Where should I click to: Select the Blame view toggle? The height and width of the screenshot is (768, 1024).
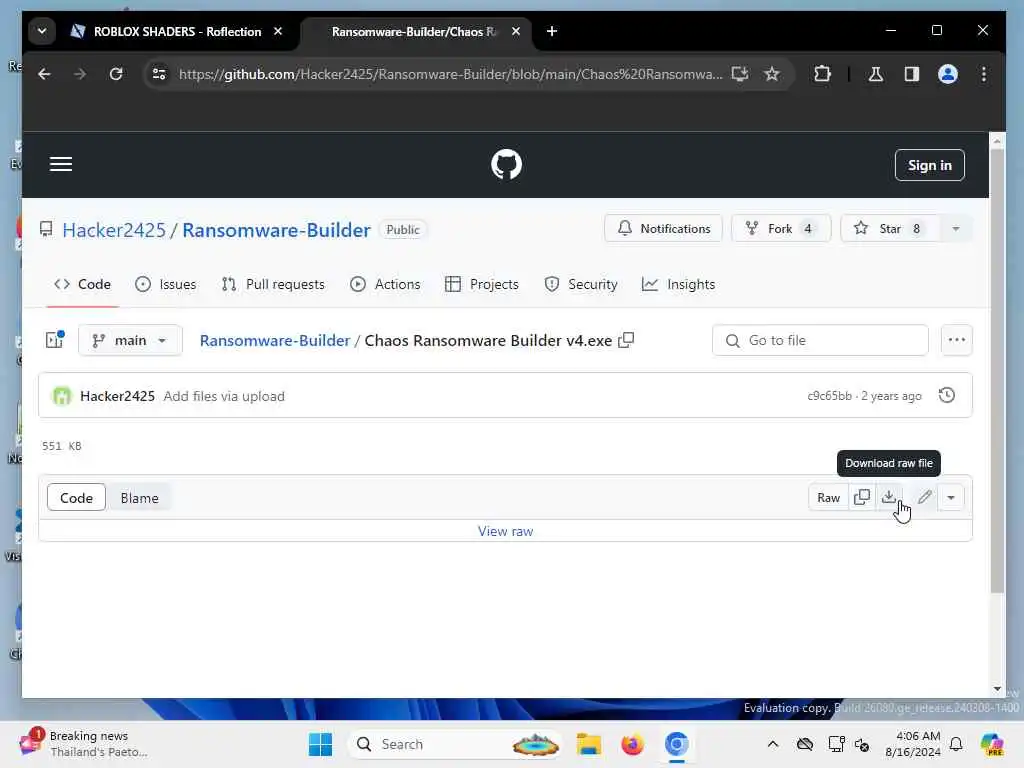pos(139,498)
